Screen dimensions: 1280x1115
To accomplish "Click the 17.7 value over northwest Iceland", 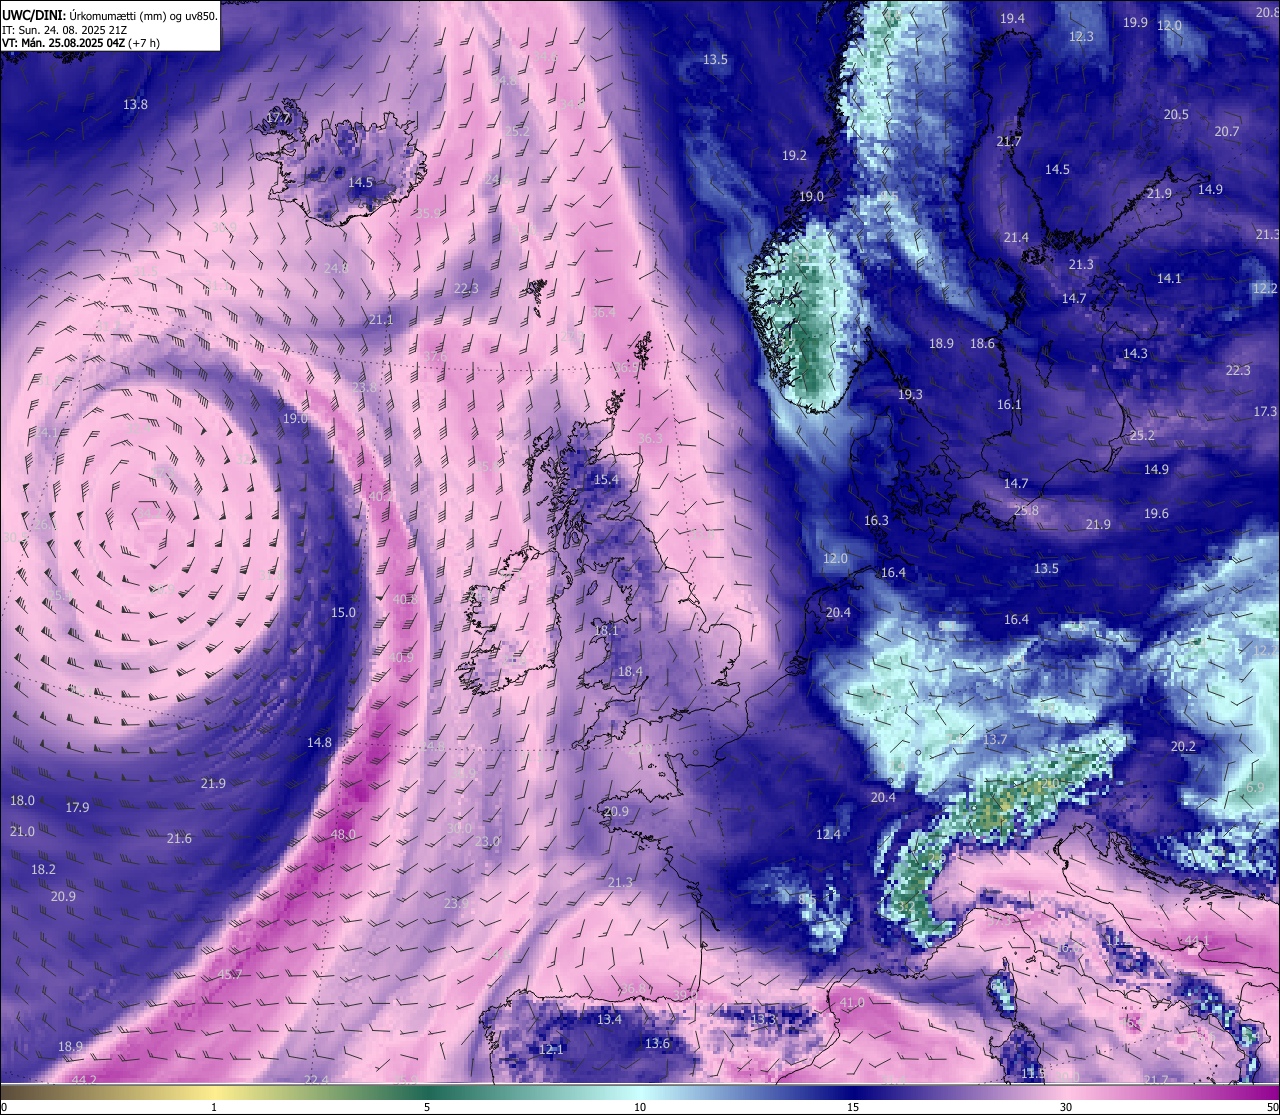I will (x=278, y=117).
